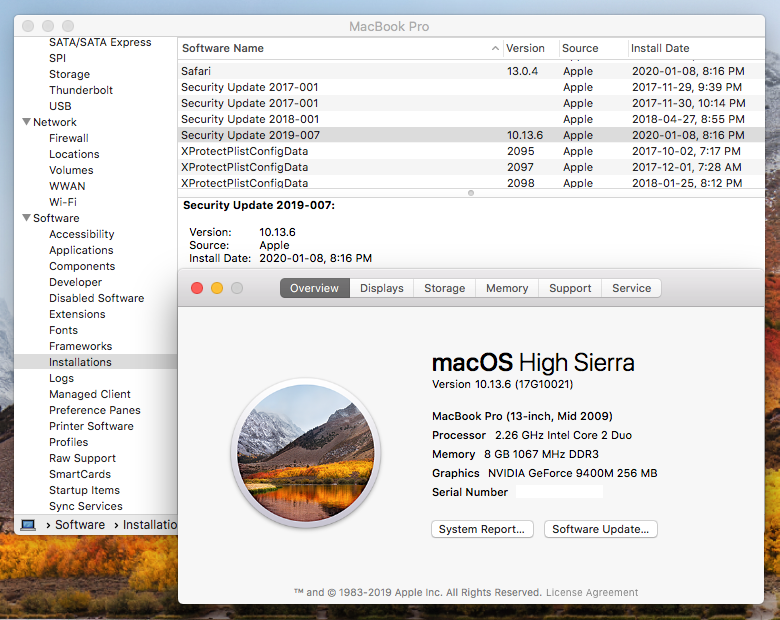Select the Safari row in installations list
780x620 pixels.
click(x=471, y=71)
